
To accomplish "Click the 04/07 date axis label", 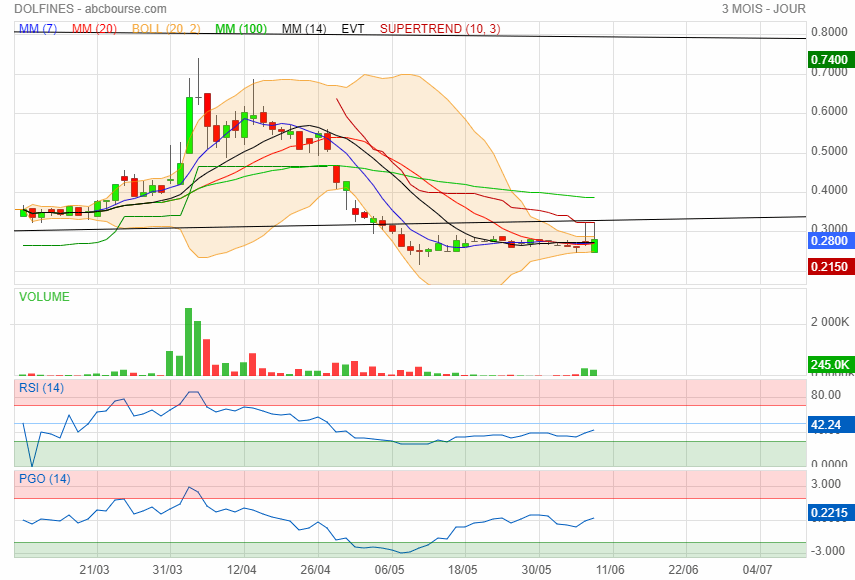I will click(x=757, y=570).
